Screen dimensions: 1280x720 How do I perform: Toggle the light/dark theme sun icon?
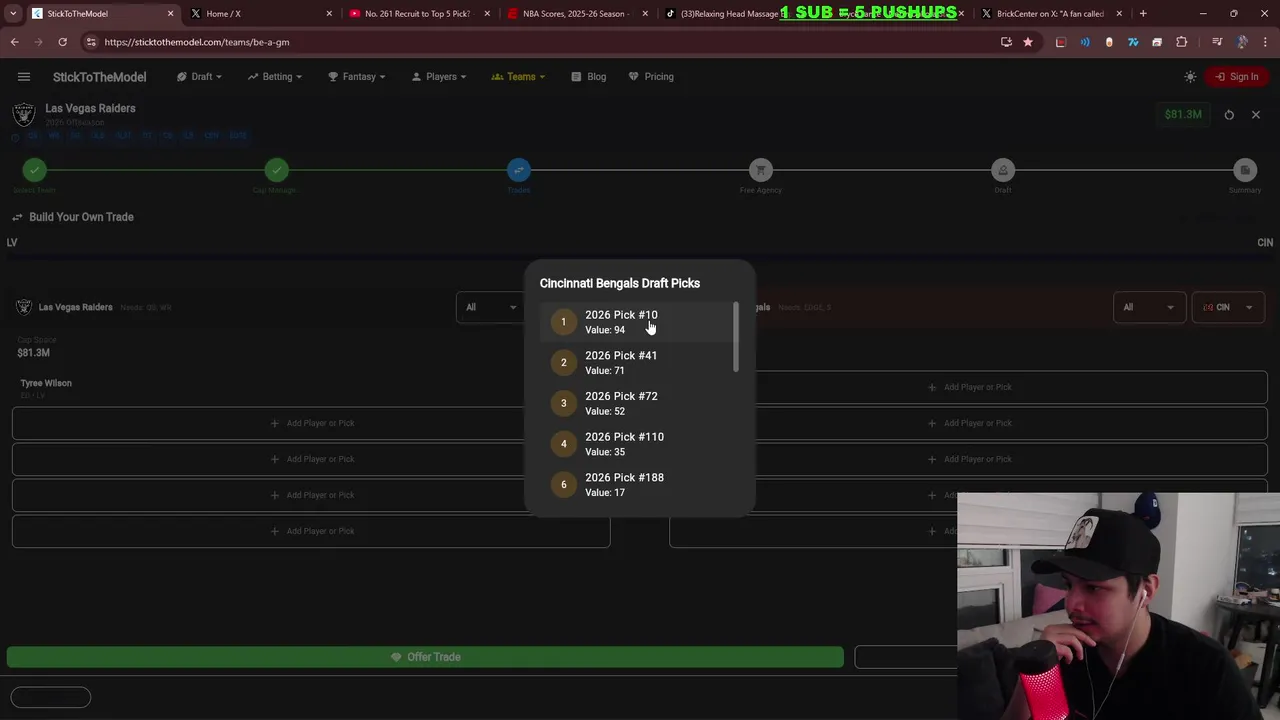point(1190,77)
